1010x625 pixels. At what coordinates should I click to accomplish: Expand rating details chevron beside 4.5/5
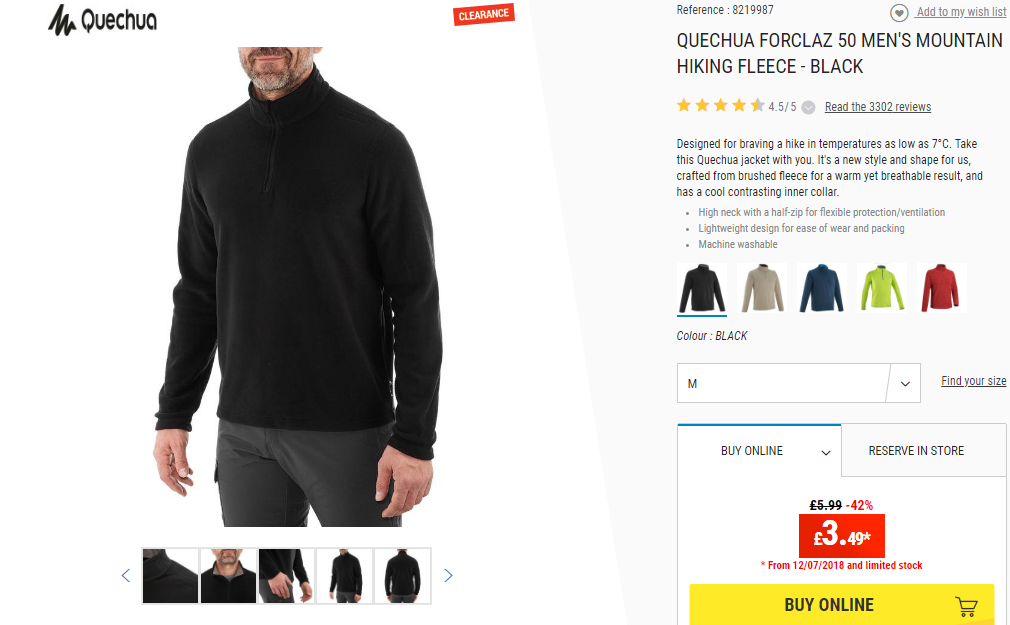[808, 107]
